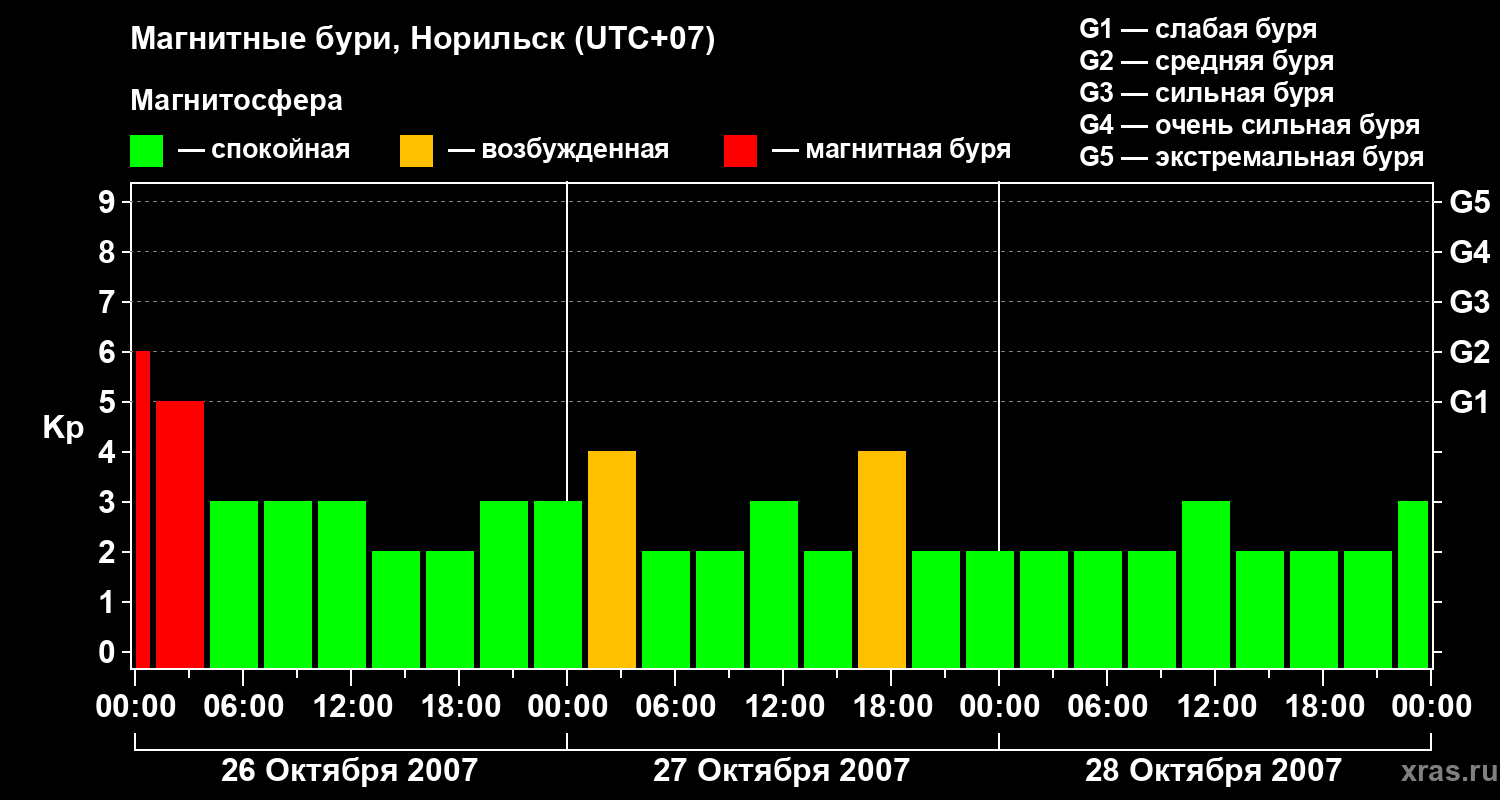Click the '26 Октября 2007' date label

point(349,771)
